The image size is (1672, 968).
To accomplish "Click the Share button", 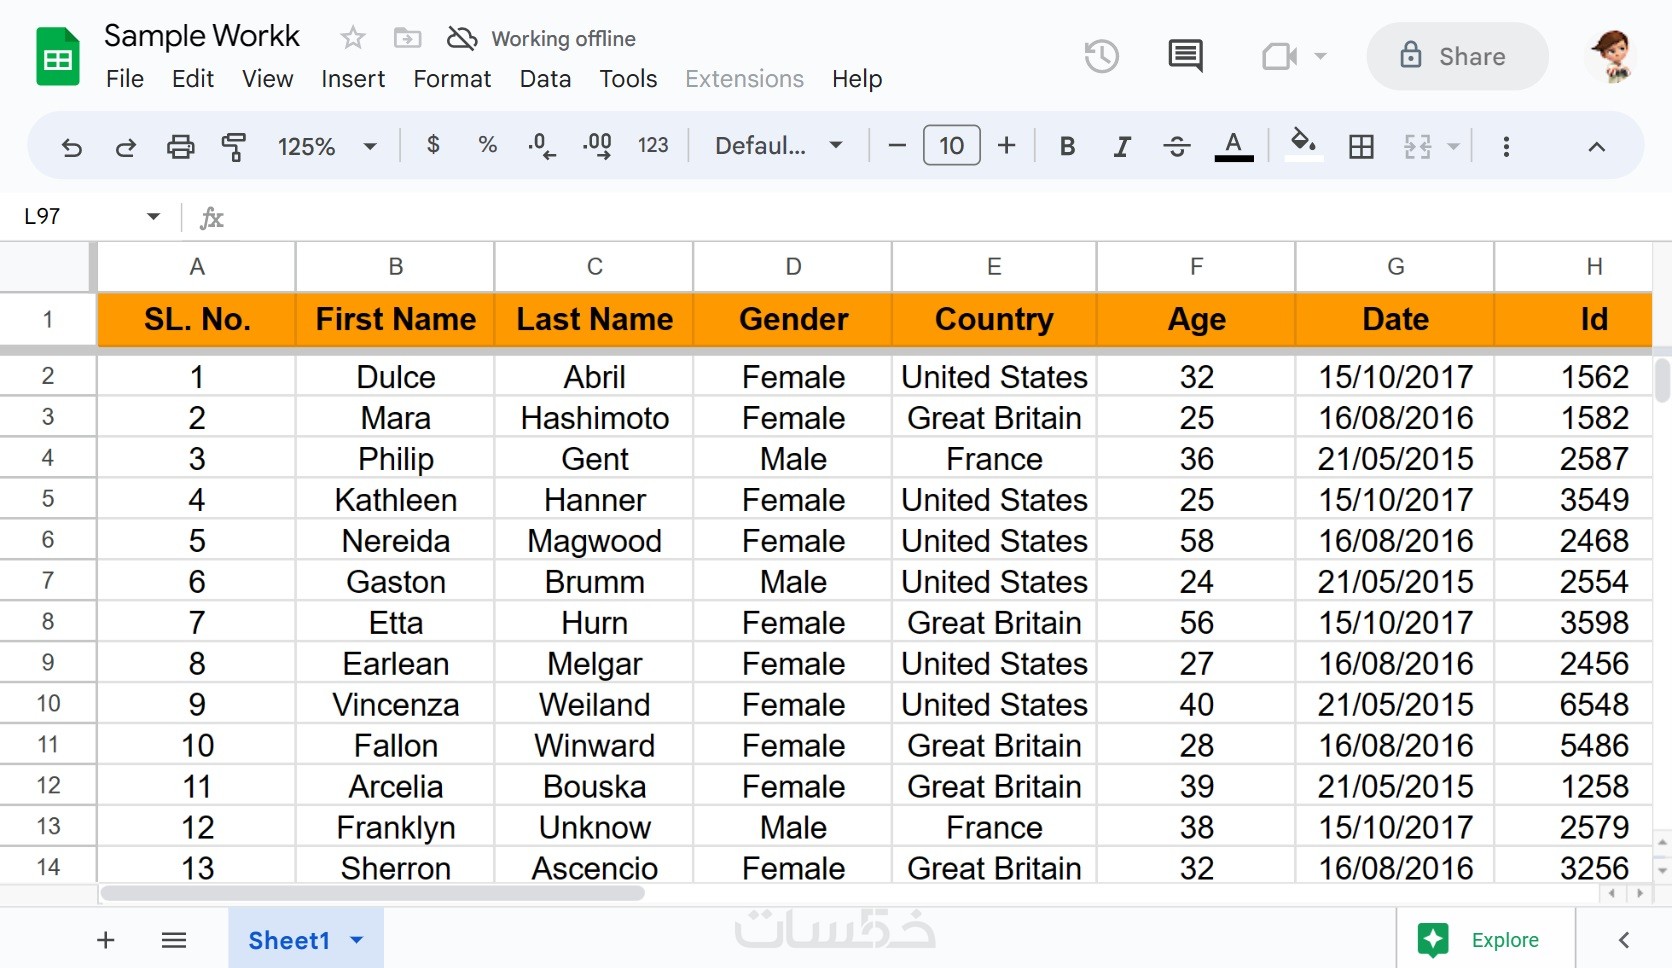I will point(1456,56).
